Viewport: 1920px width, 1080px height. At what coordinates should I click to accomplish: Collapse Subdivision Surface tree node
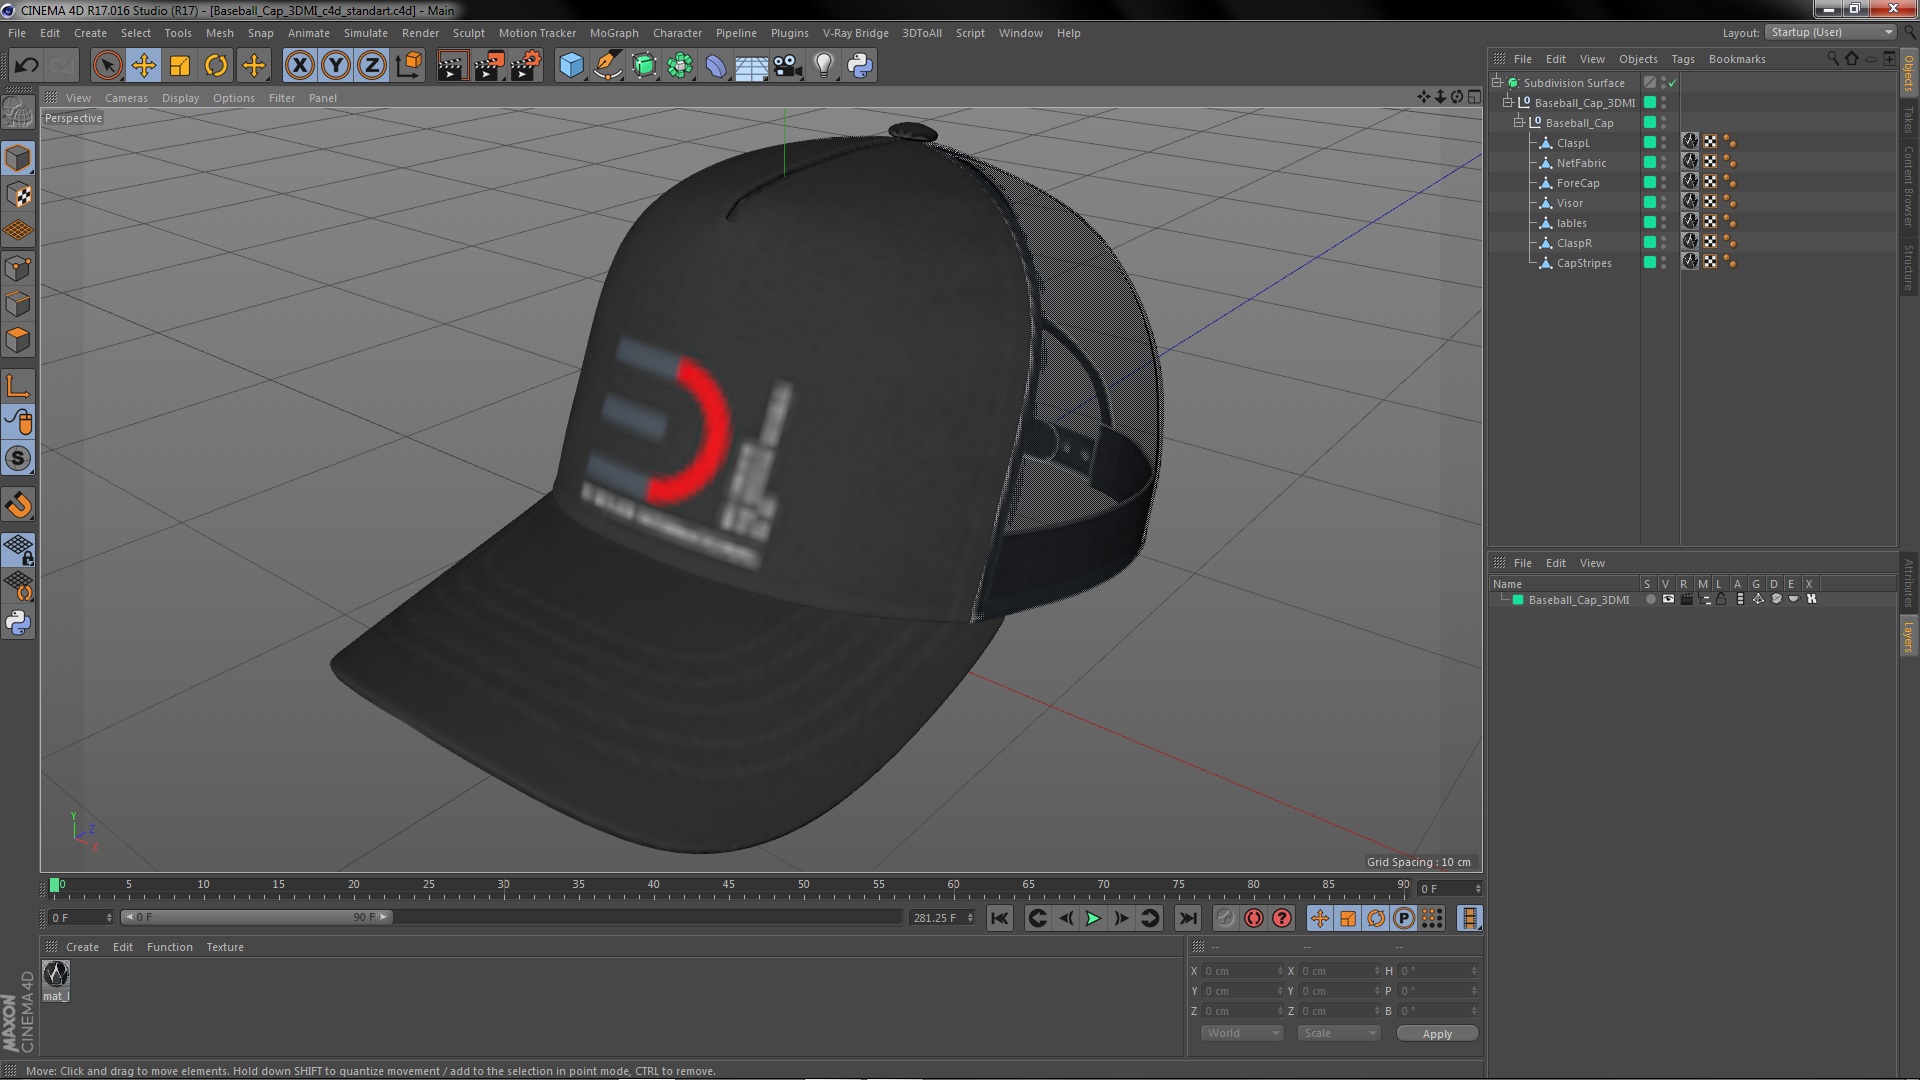[x=1497, y=82]
